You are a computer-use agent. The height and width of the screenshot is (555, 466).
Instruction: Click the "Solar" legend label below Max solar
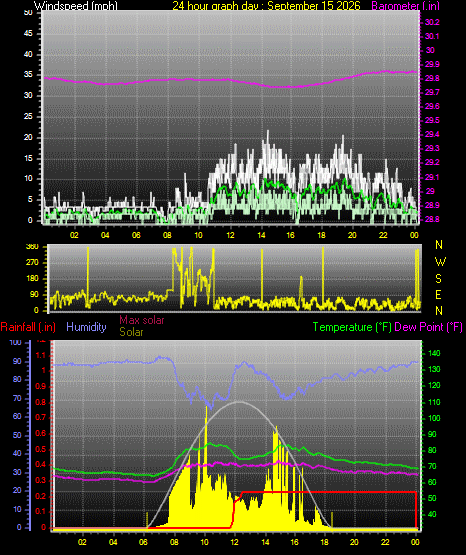click(x=131, y=332)
